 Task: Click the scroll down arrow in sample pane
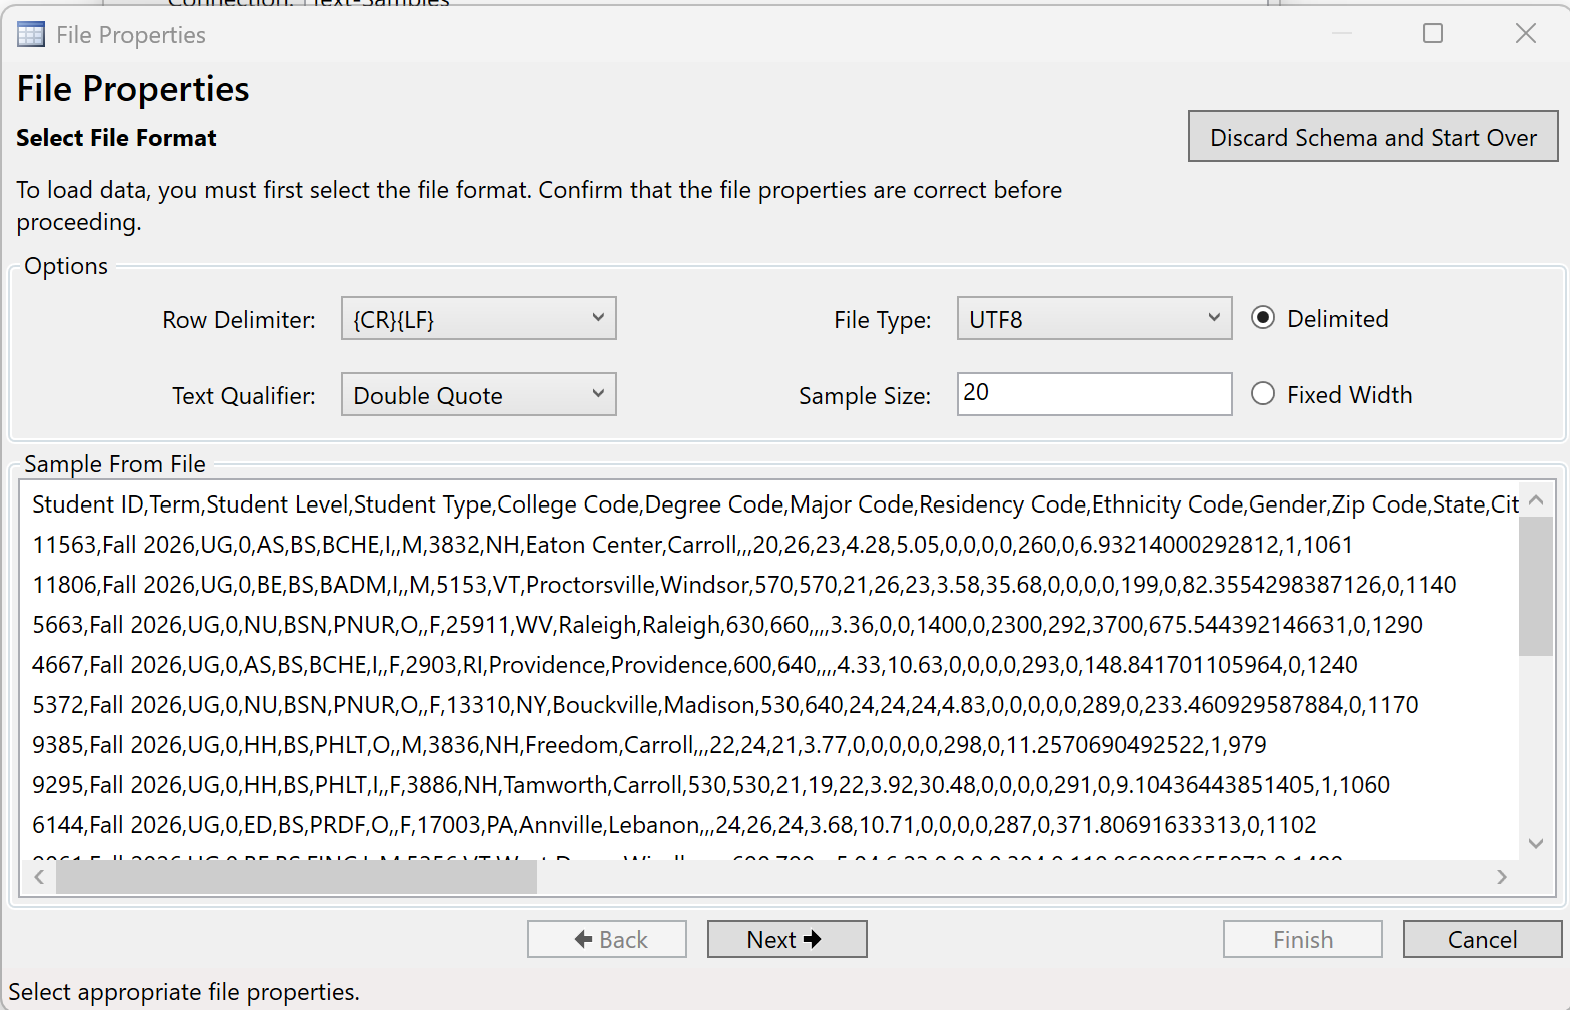tap(1536, 844)
